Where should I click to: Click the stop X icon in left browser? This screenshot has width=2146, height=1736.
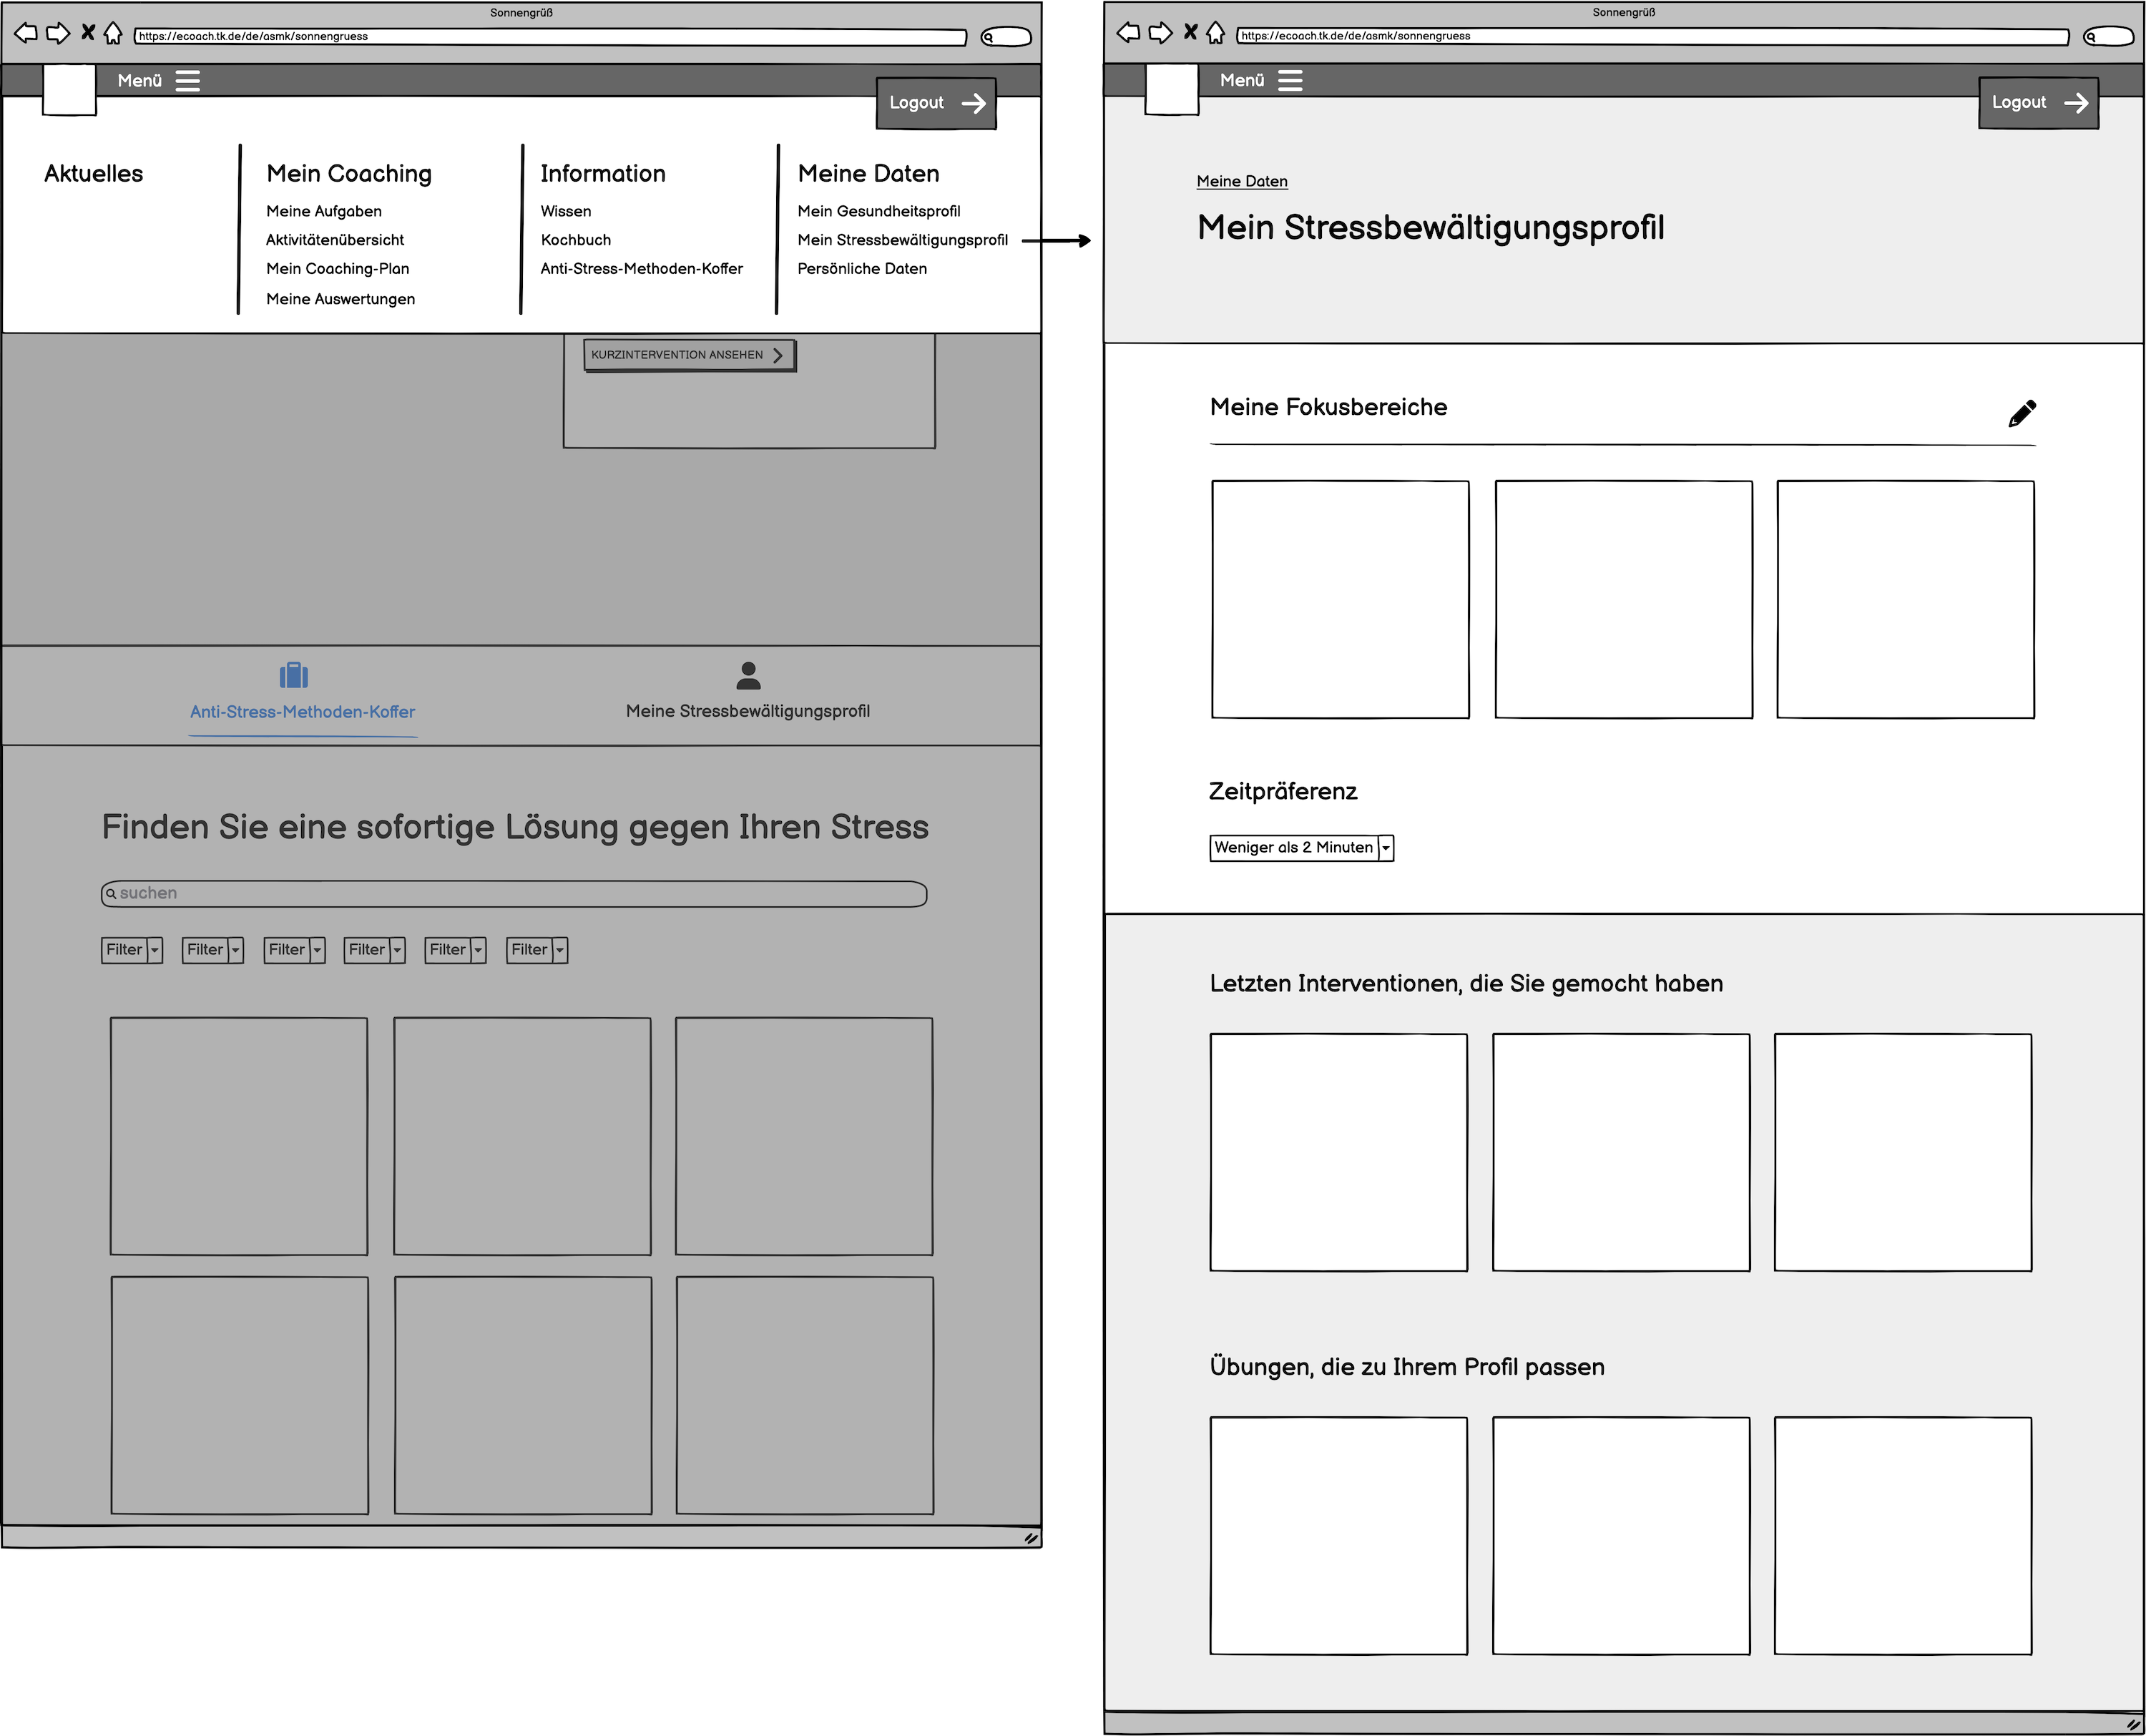[88, 33]
